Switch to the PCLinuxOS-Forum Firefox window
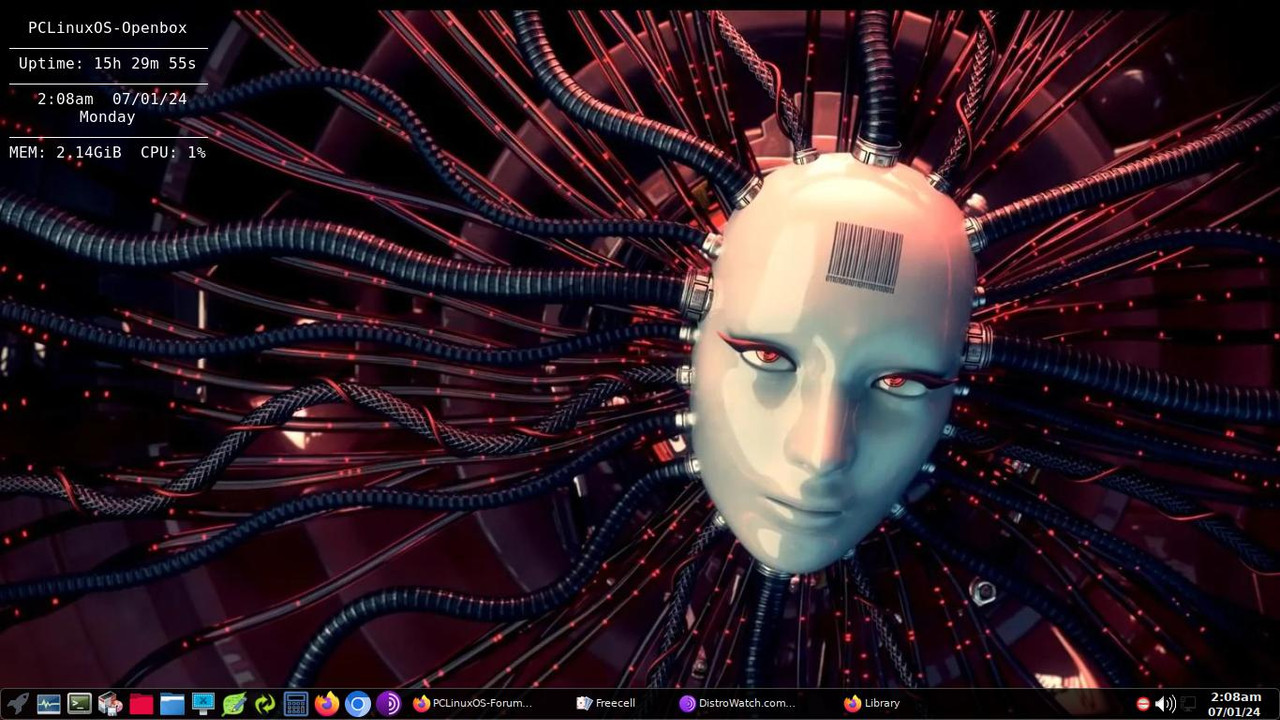1280x720 pixels. (x=472, y=703)
